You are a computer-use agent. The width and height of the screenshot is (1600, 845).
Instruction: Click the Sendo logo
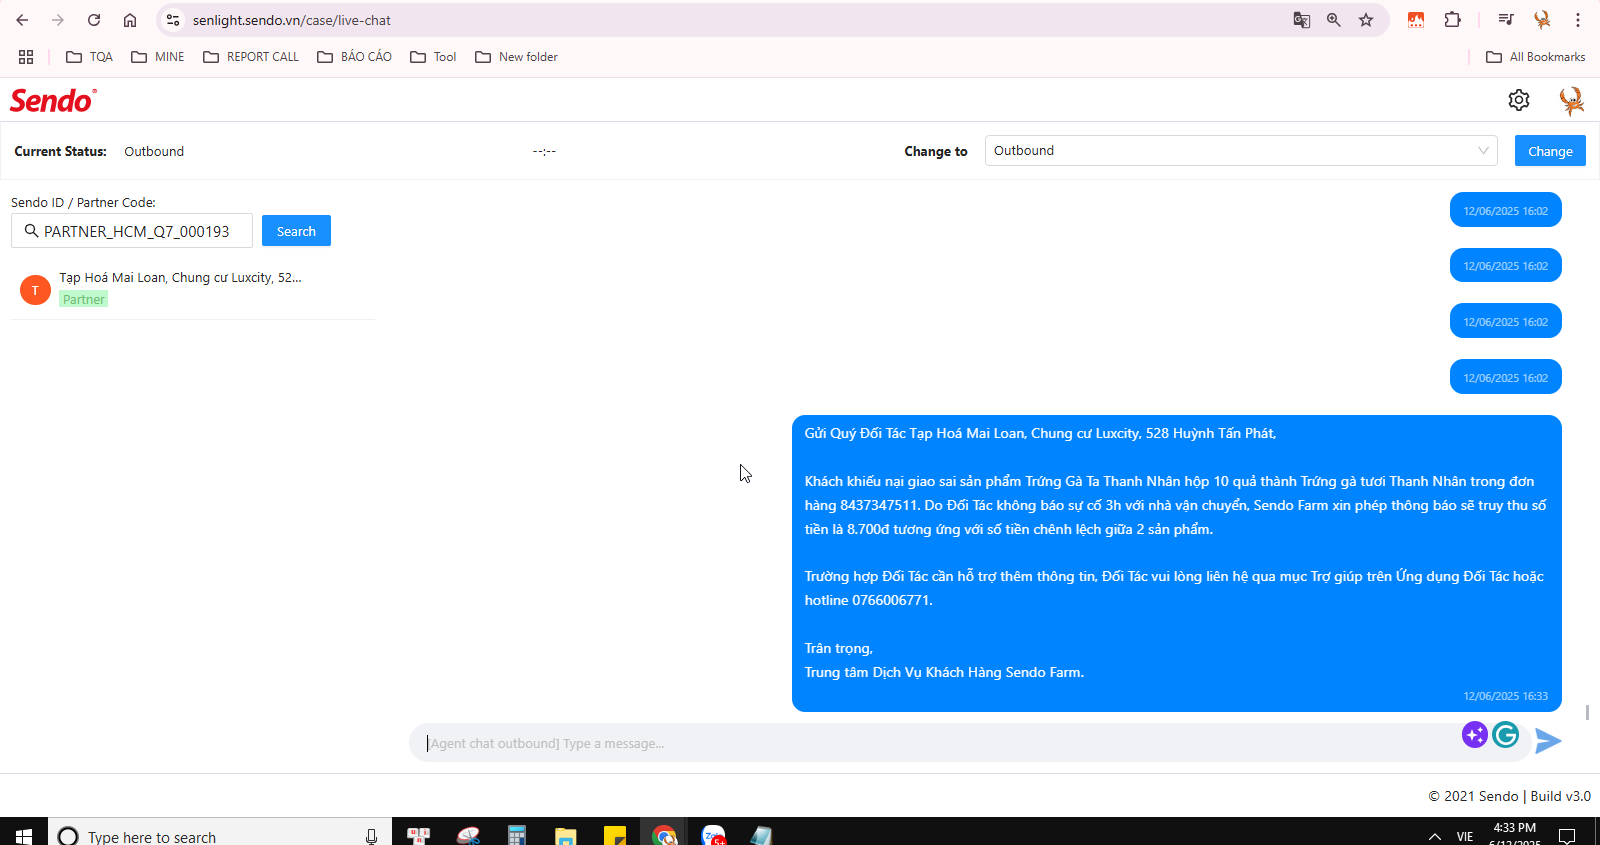coord(53,100)
